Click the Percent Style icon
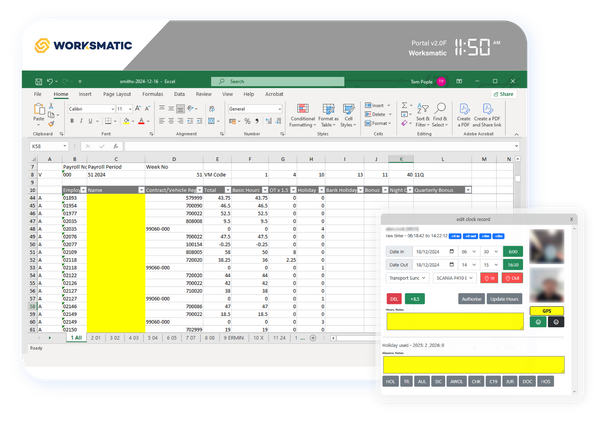This screenshot has height=427, width=600. (248, 121)
